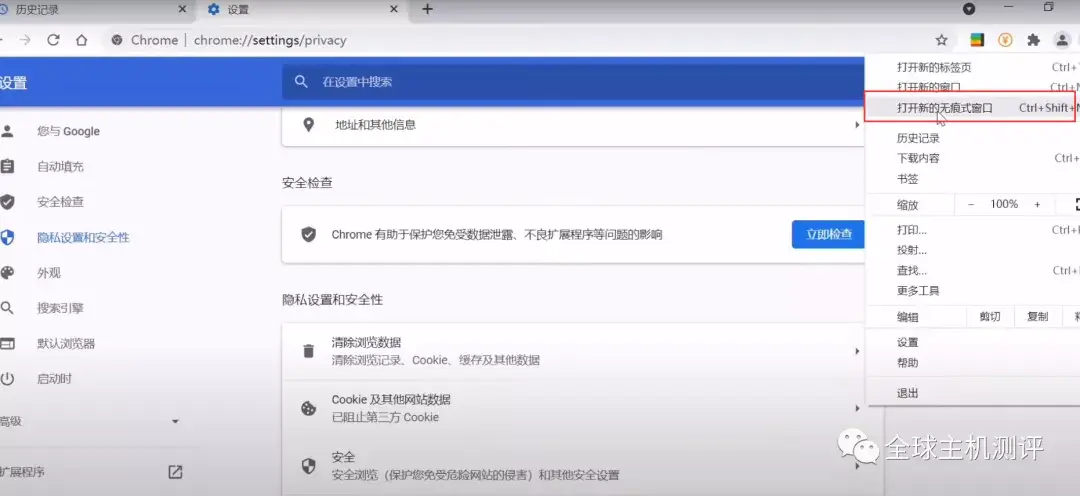Expand the Cookie 及其他网站数据 arrow
The width and height of the screenshot is (1080, 496).
click(x=857, y=409)
